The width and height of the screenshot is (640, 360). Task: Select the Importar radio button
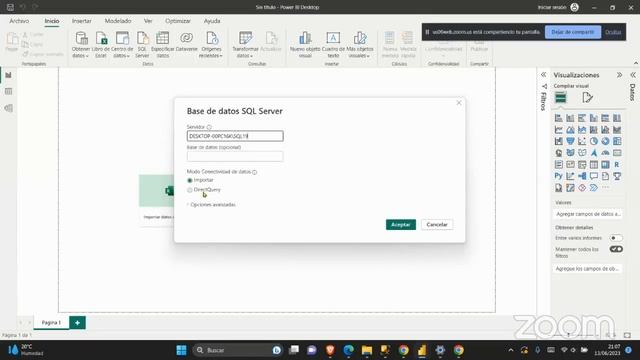tap(190, 180)
